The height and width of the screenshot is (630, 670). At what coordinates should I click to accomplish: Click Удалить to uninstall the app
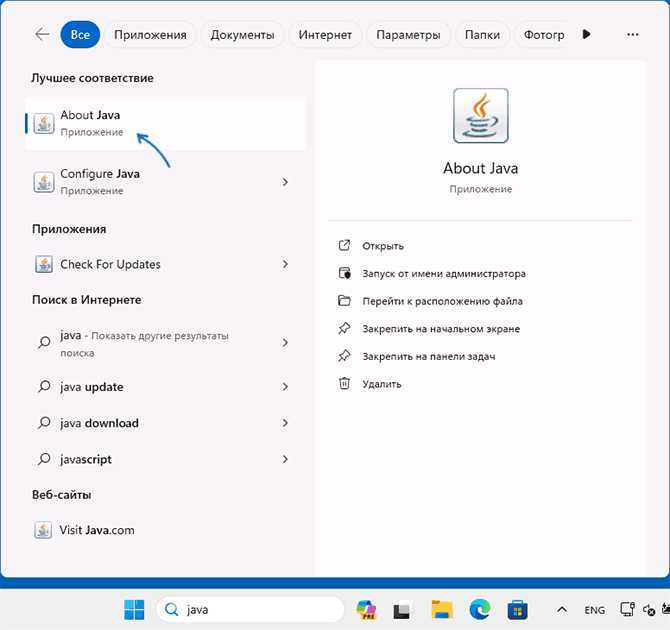point(382,383)
